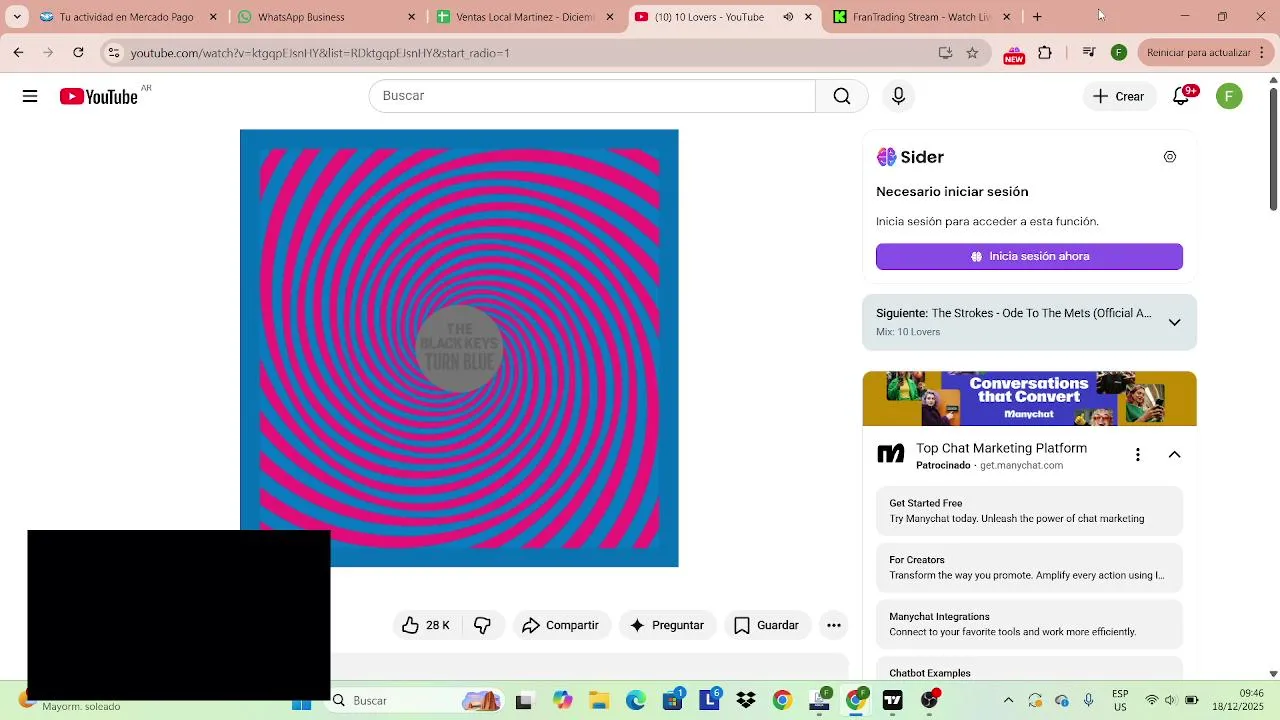The height and width of the screenshot is (720, 1280).
Task: Open Sider panel settings icon
Action: [x=1170, y=157]
